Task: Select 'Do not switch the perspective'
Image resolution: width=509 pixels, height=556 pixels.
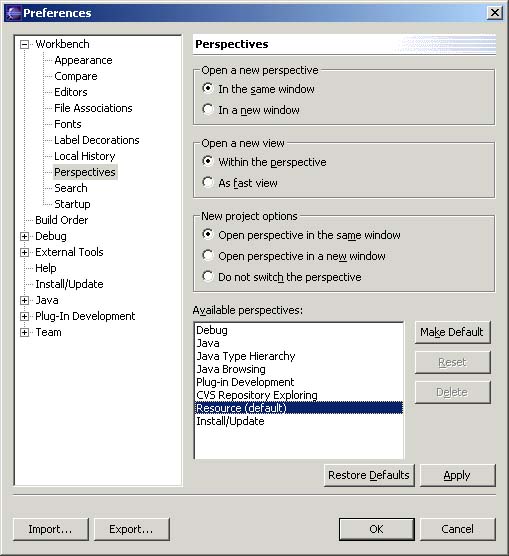Action: click(x=208, y=276)
